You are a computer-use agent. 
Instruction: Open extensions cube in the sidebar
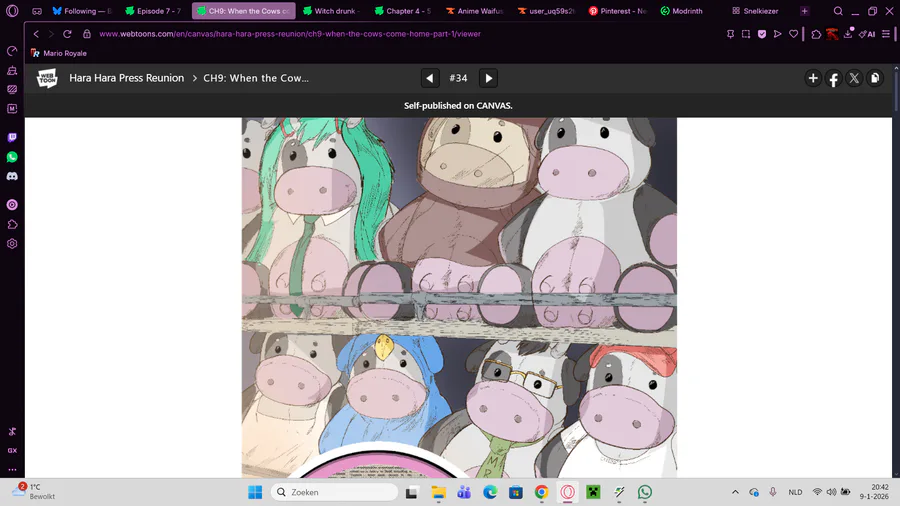point(12,224)
